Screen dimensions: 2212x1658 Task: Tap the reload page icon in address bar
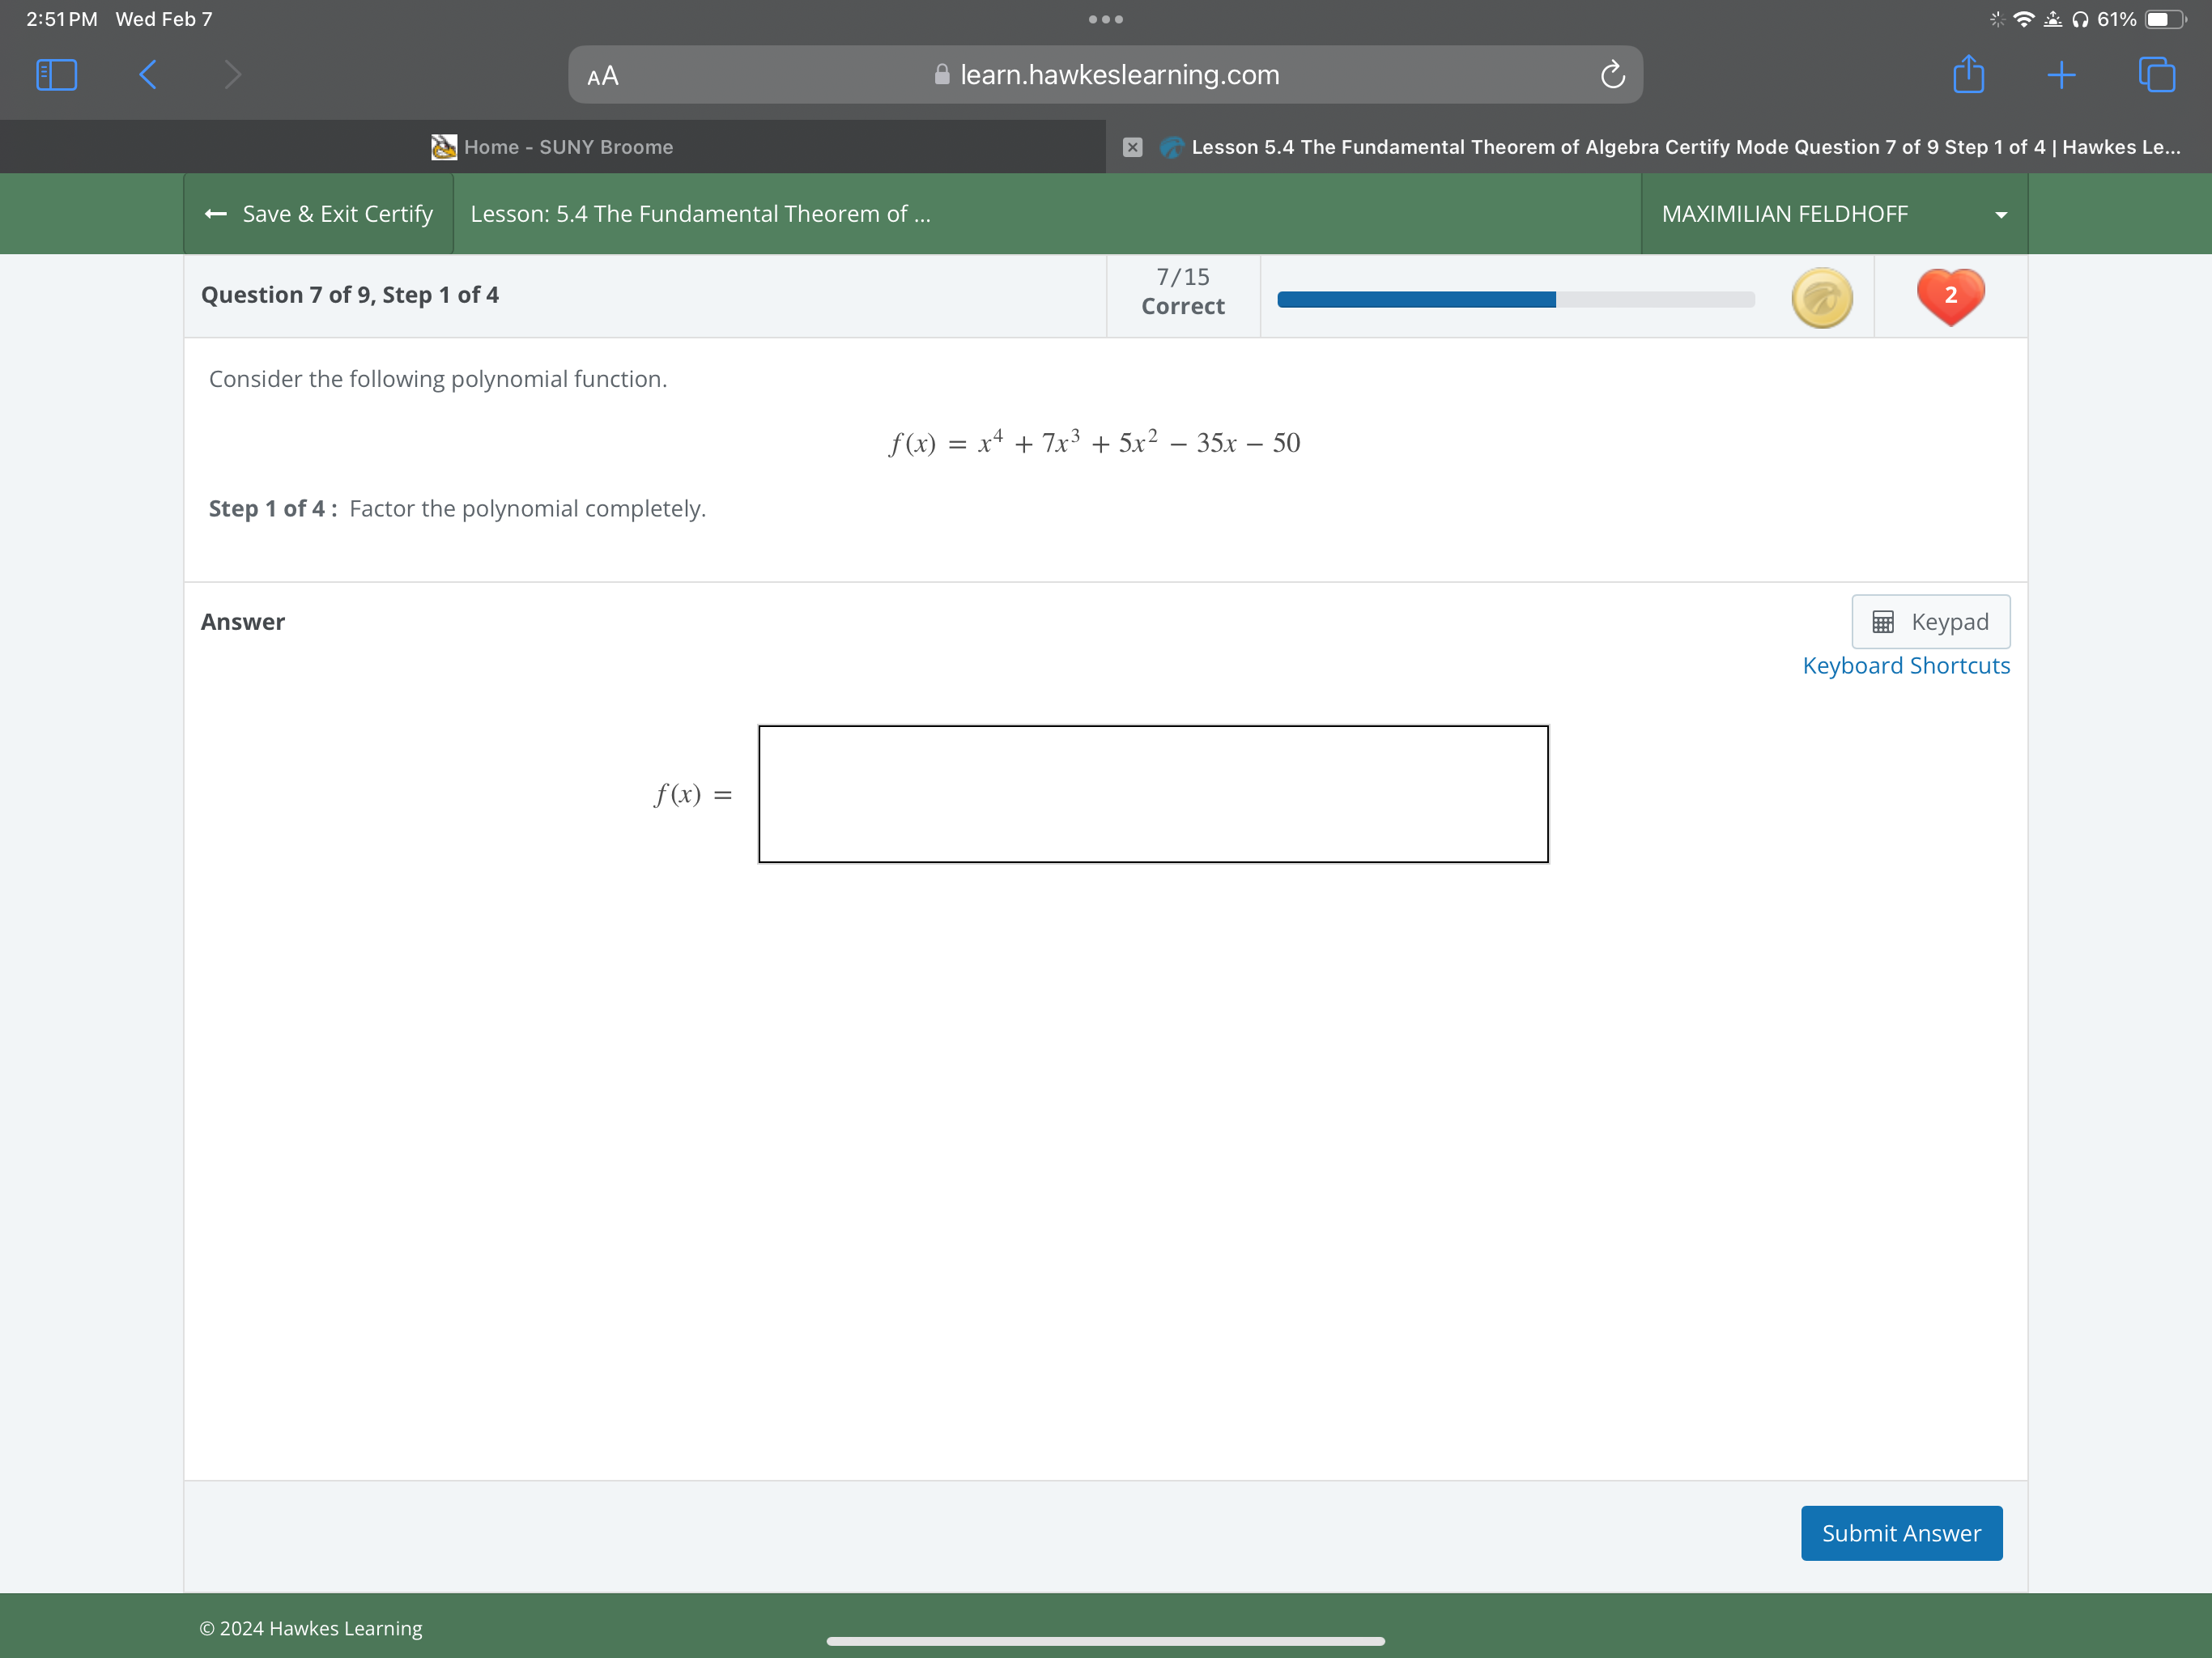(1612, 75)
